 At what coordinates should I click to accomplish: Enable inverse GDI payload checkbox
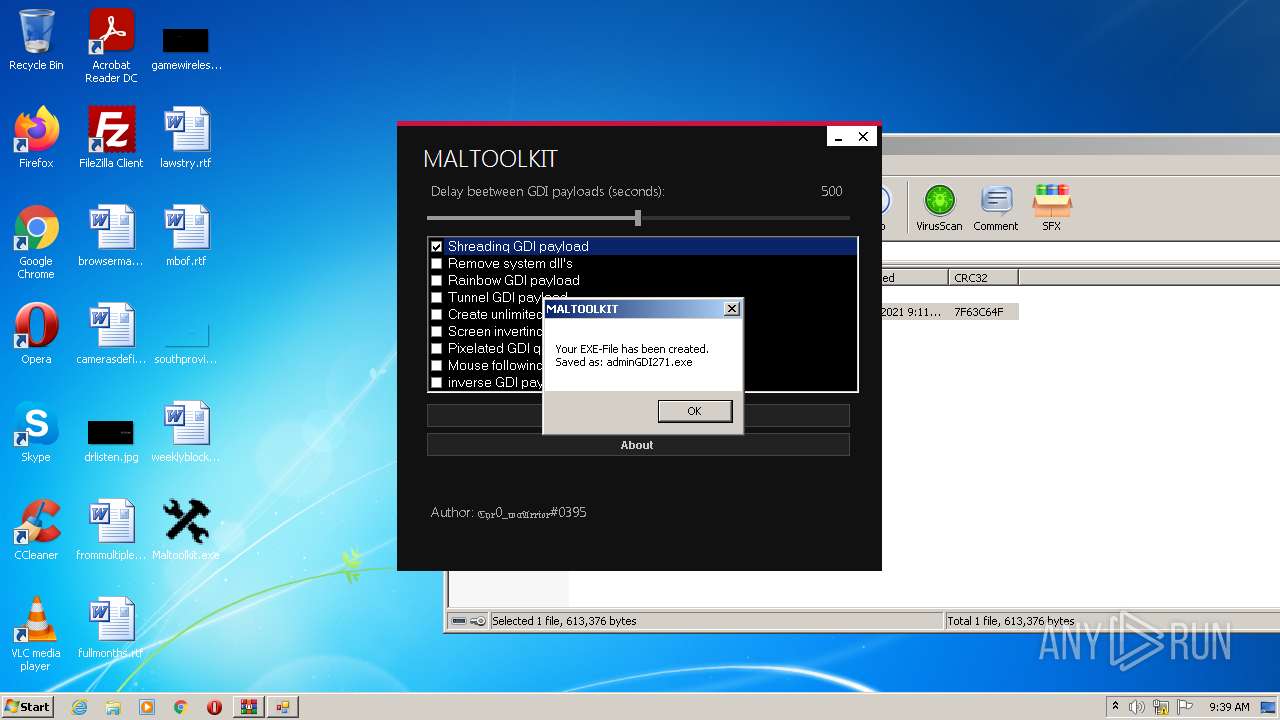(436, 383)
